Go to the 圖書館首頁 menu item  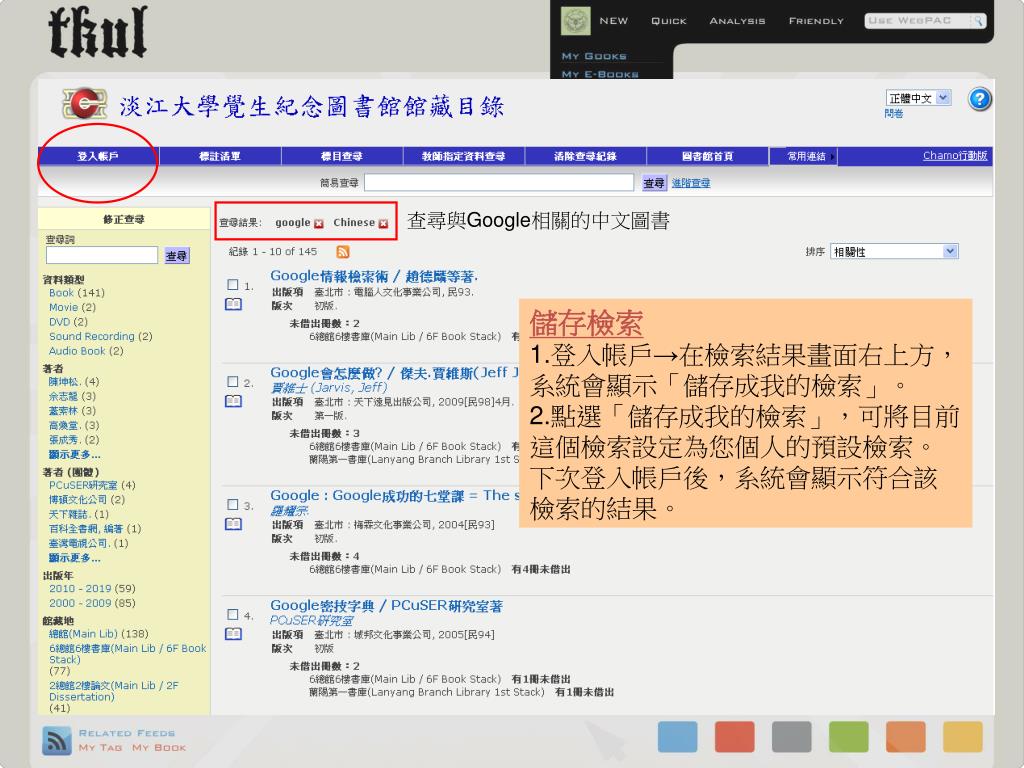[707, 156]
